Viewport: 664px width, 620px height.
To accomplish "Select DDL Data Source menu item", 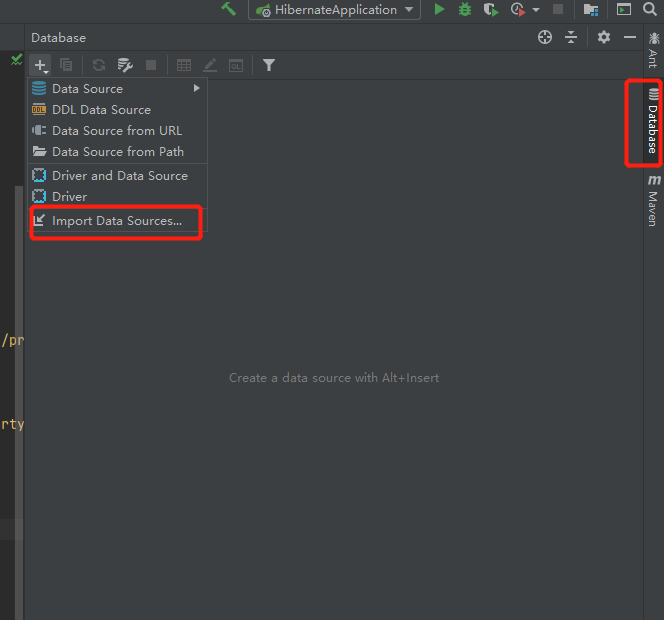I will click(x=101, y=110).
